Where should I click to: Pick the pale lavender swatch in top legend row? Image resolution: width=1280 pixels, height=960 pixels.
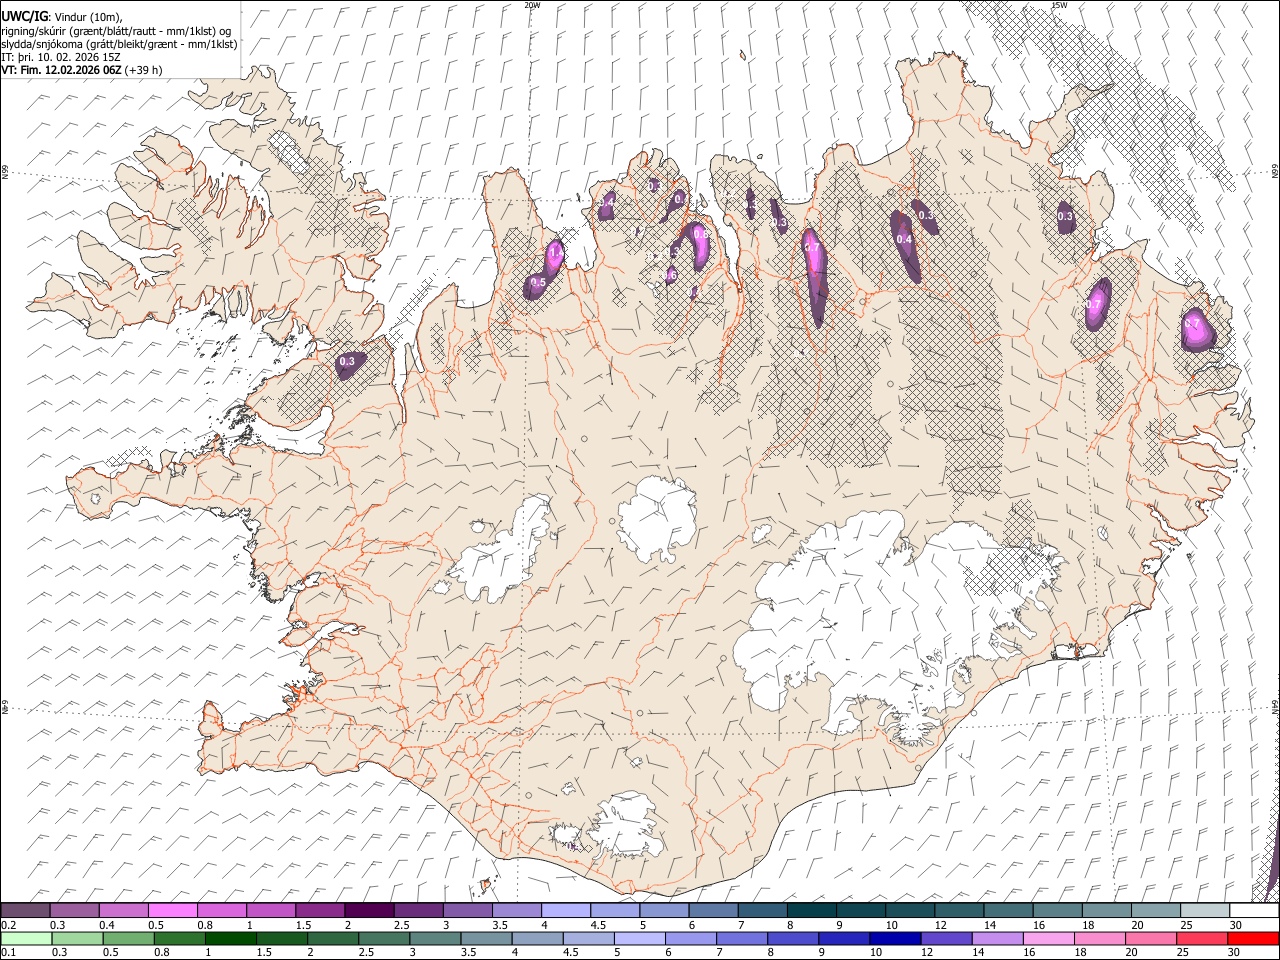point(565,911)
